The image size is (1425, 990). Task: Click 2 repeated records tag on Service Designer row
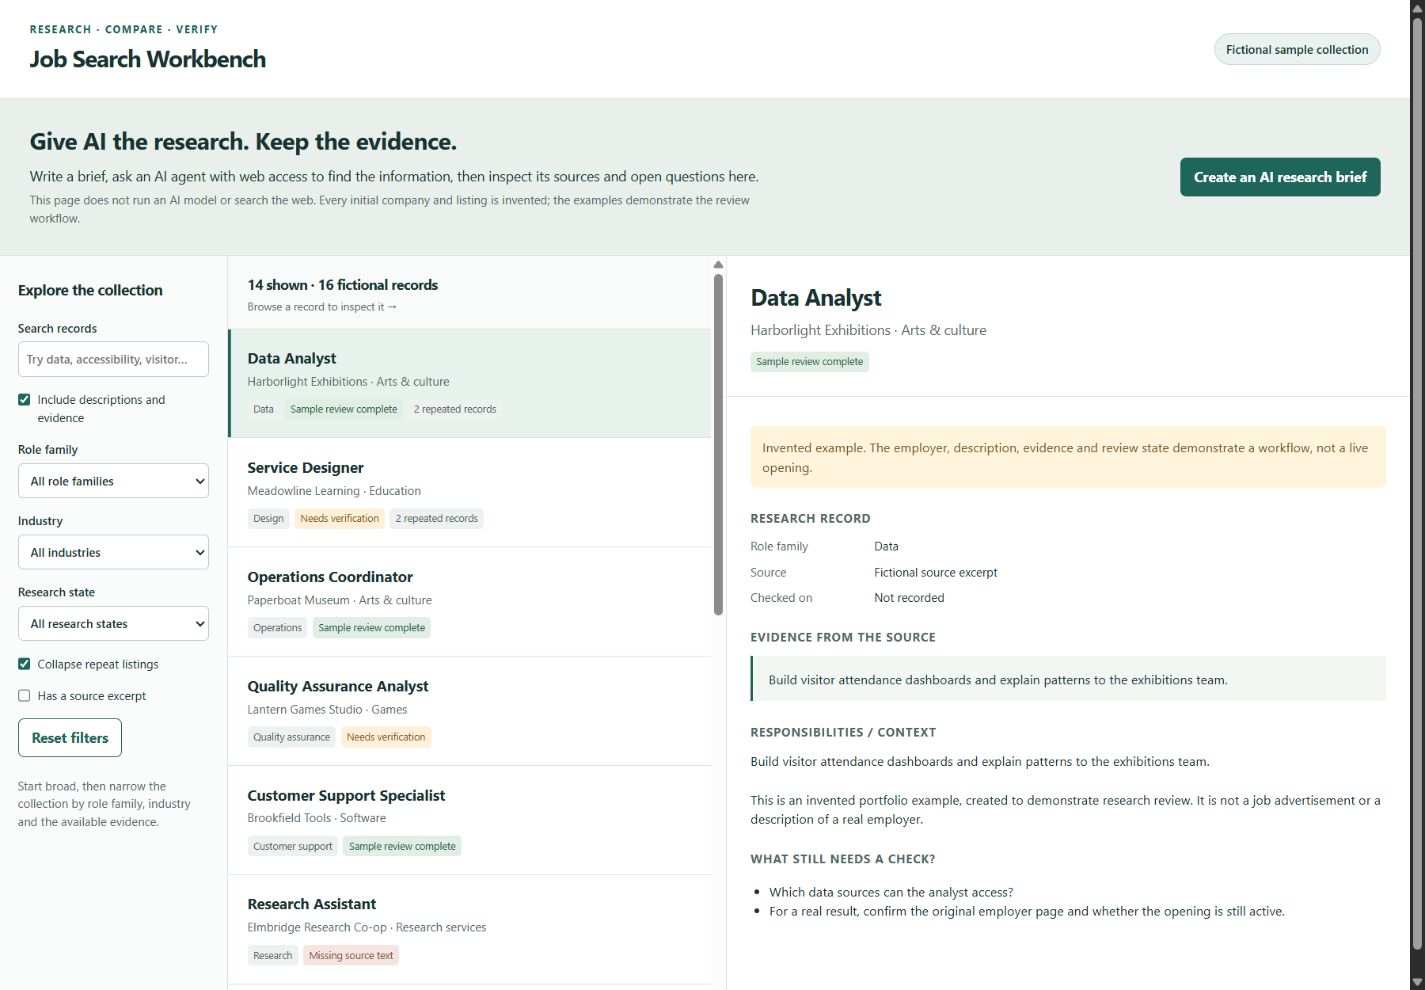[x=437, y=518]
